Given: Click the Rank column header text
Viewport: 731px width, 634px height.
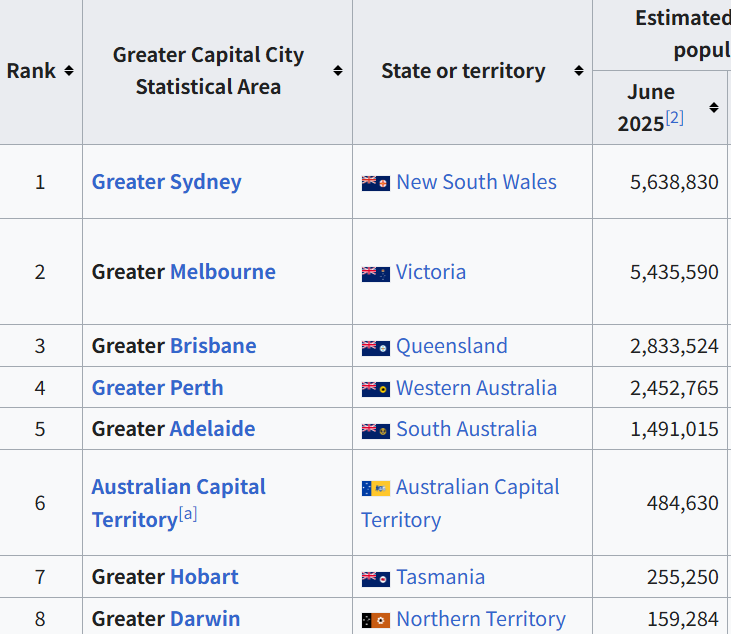Looking at the screenshot, I should 31,71.
